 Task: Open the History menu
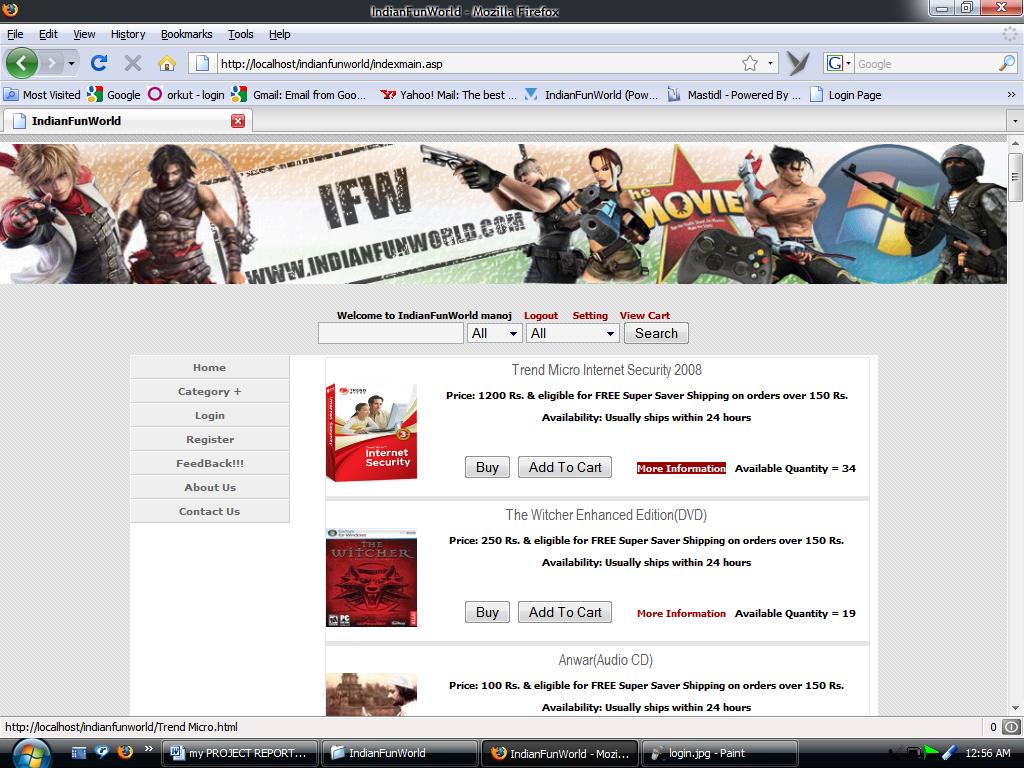[128, 34]
